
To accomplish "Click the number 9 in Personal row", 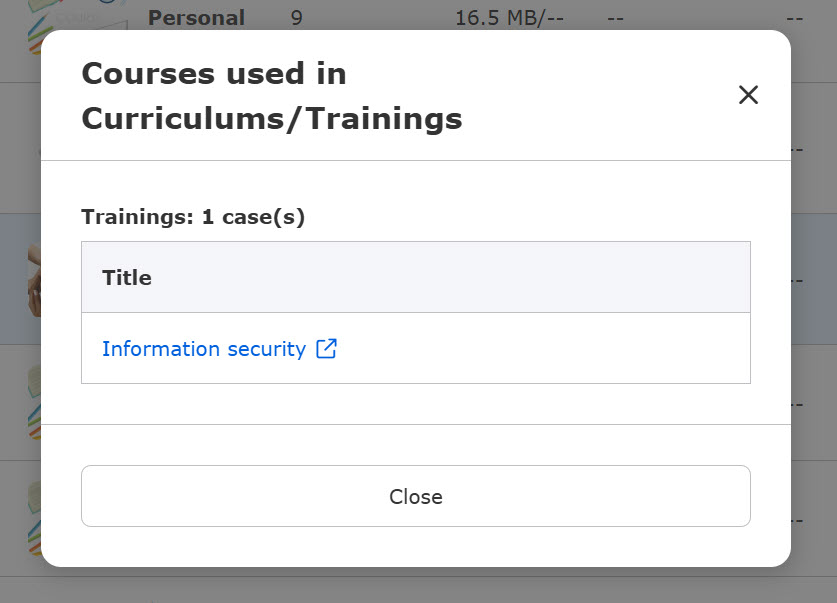I will pyautogui.click(x=296, y=18).
